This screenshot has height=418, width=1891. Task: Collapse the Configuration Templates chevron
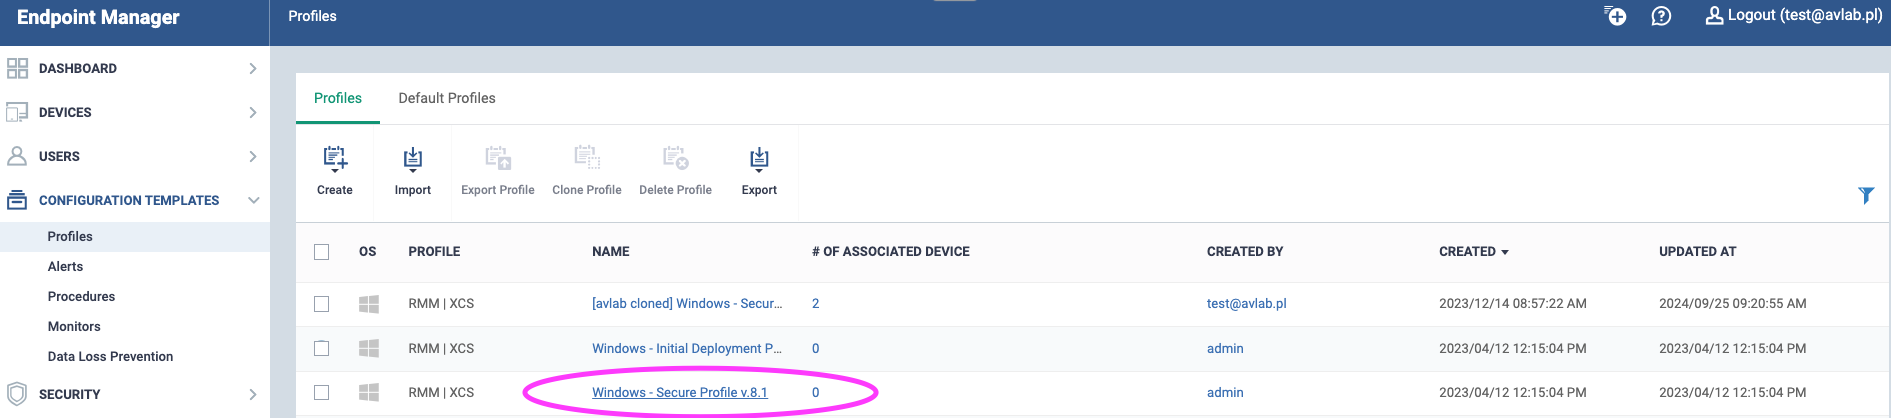[253, 200]
